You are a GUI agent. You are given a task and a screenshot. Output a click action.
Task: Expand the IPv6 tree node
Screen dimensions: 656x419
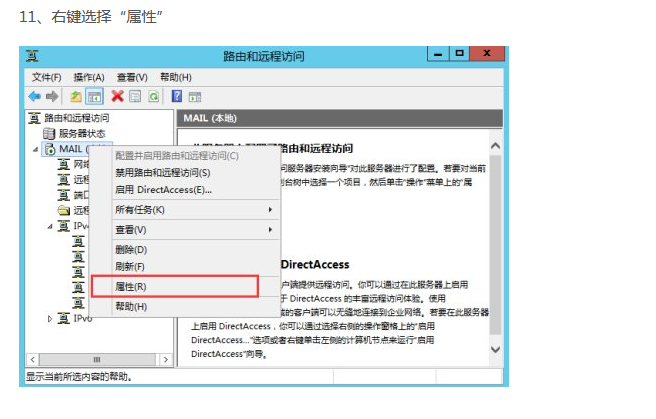[x=51, y=318]
